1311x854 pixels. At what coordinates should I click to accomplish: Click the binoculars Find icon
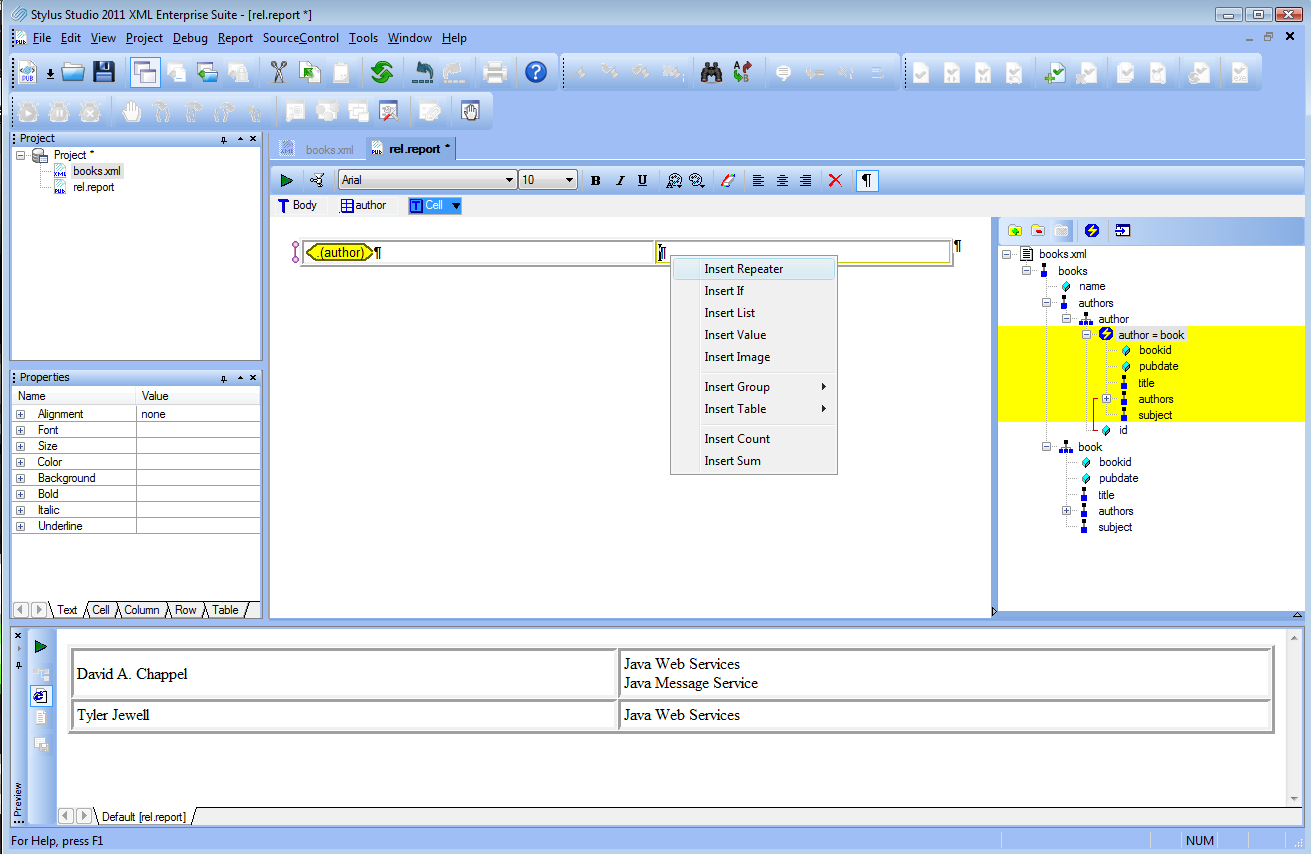(x=712, y=72)
